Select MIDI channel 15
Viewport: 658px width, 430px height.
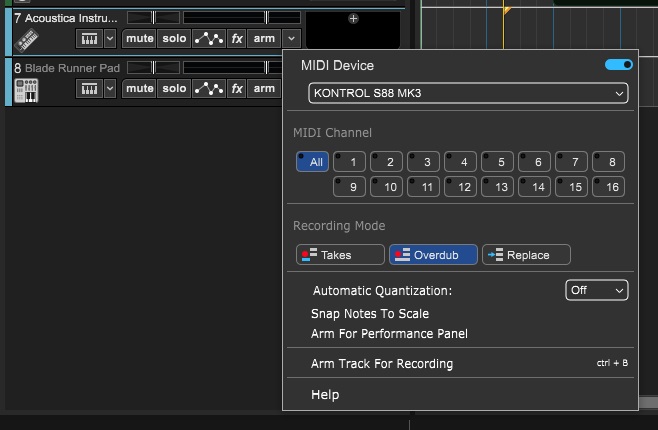[x=571, y=187]
